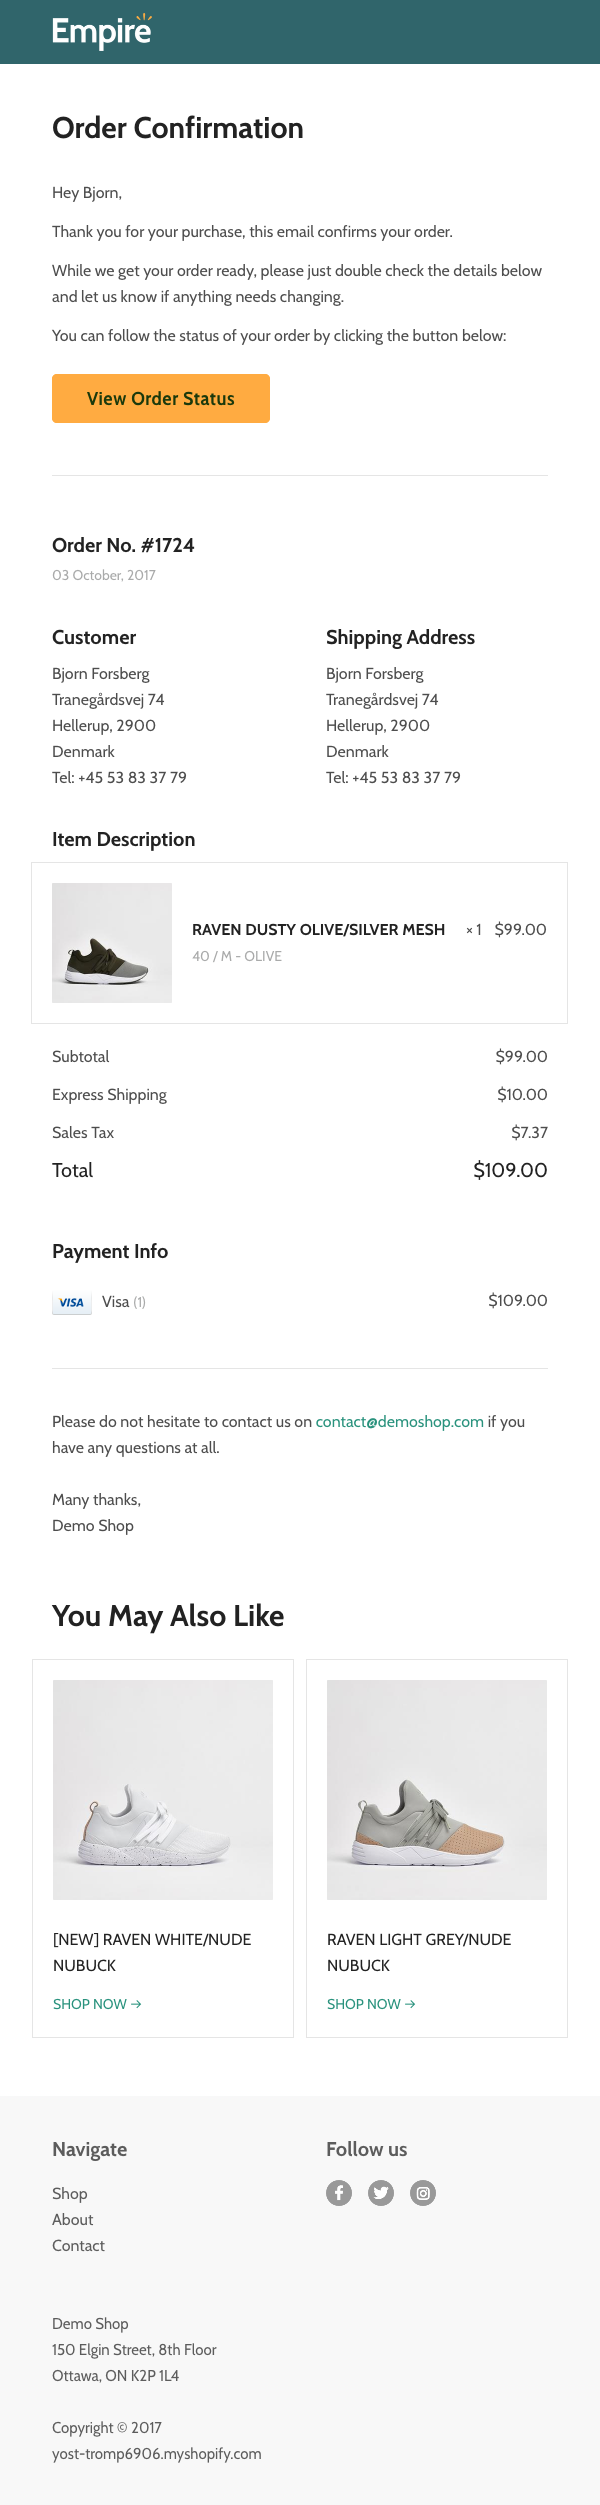Select the Raven Dusty Olive/Silver Mesh title
Viewport: 600px width, 2505px height.
[x=318, y=929]
